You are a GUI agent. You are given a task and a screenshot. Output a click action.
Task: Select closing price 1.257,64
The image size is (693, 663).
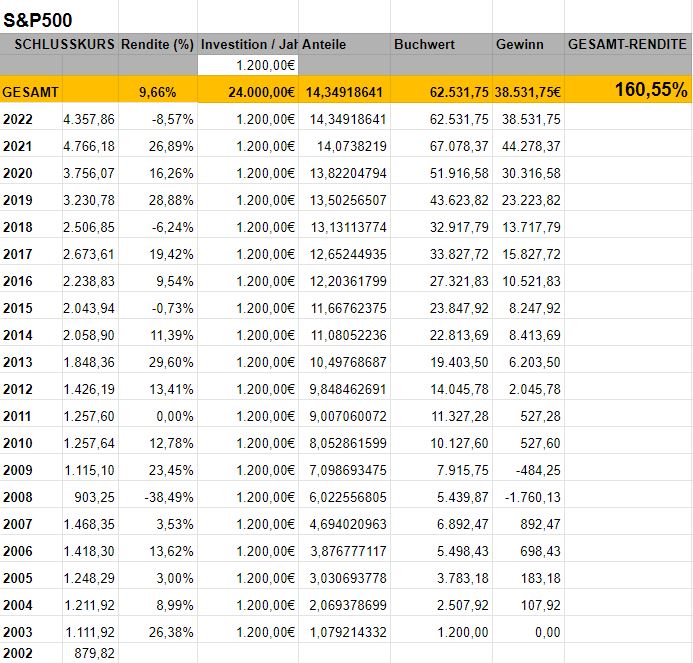(89, 443)
